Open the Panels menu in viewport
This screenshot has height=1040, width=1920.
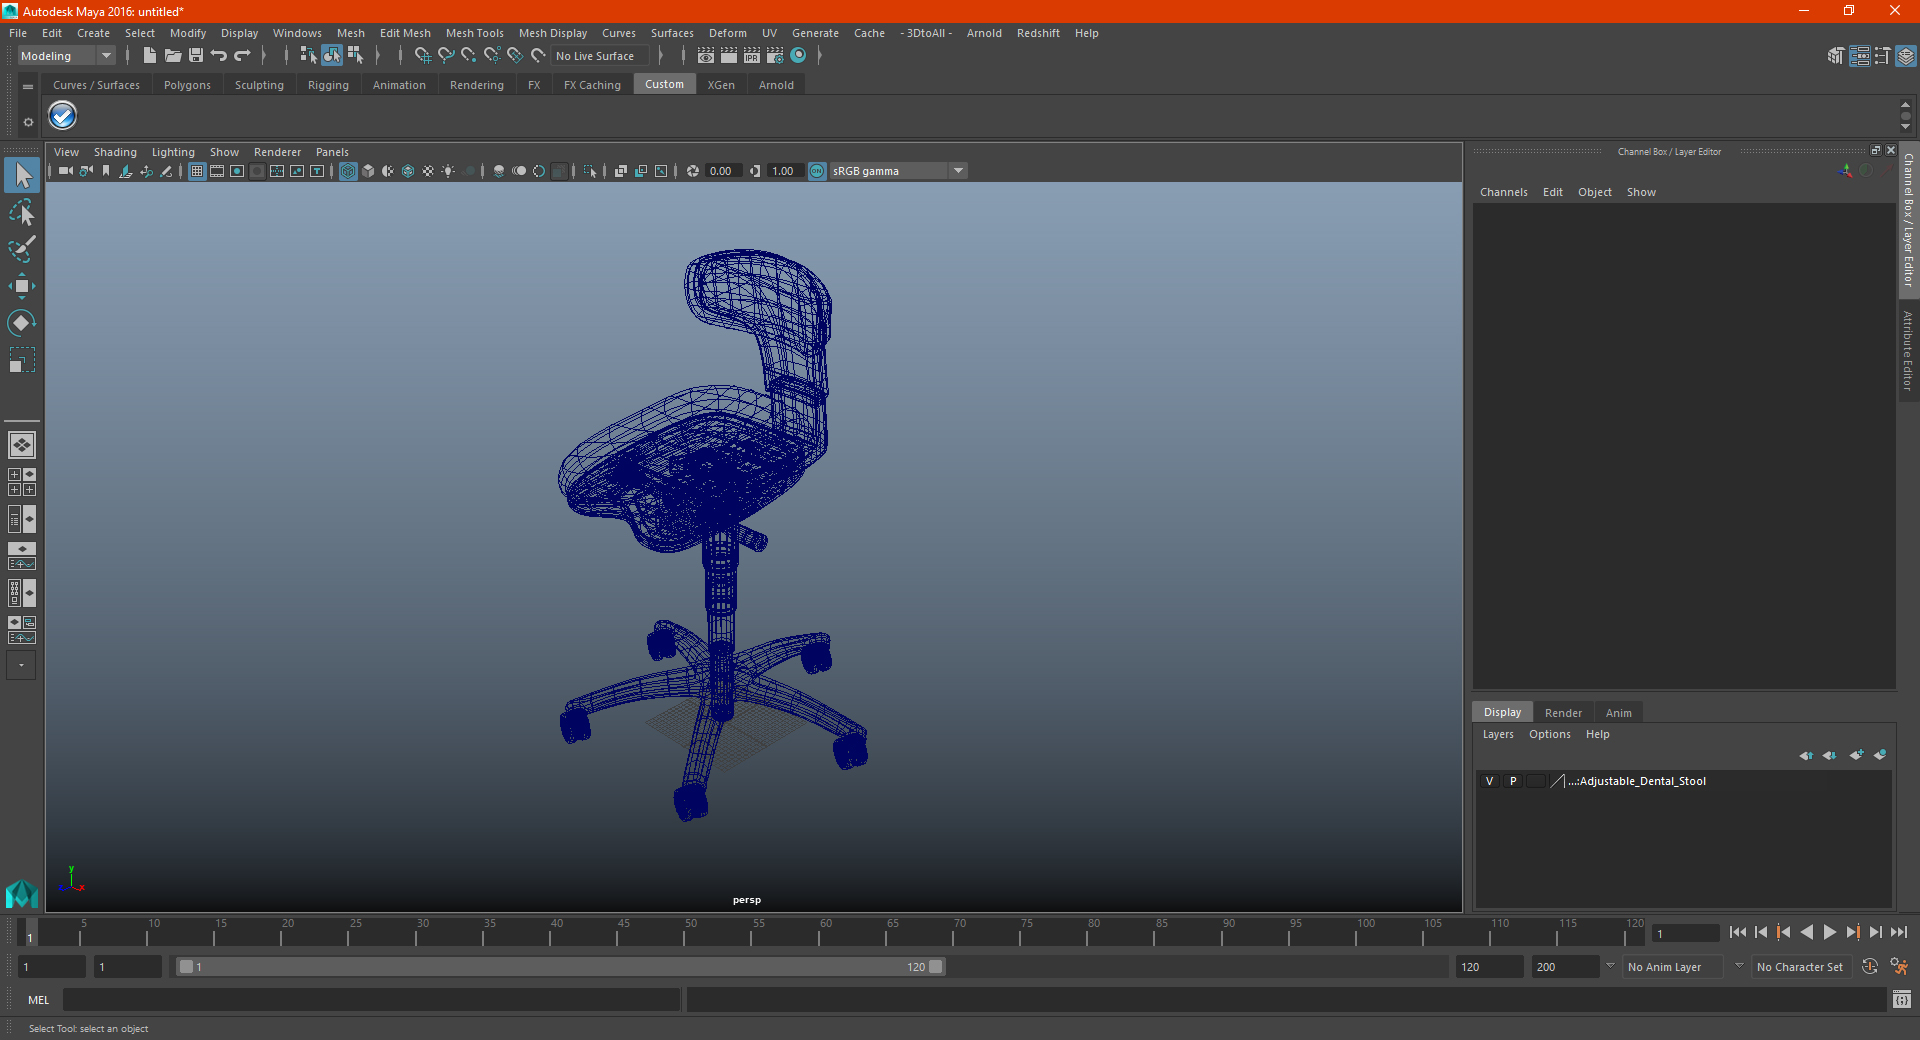tap(332, 152)
